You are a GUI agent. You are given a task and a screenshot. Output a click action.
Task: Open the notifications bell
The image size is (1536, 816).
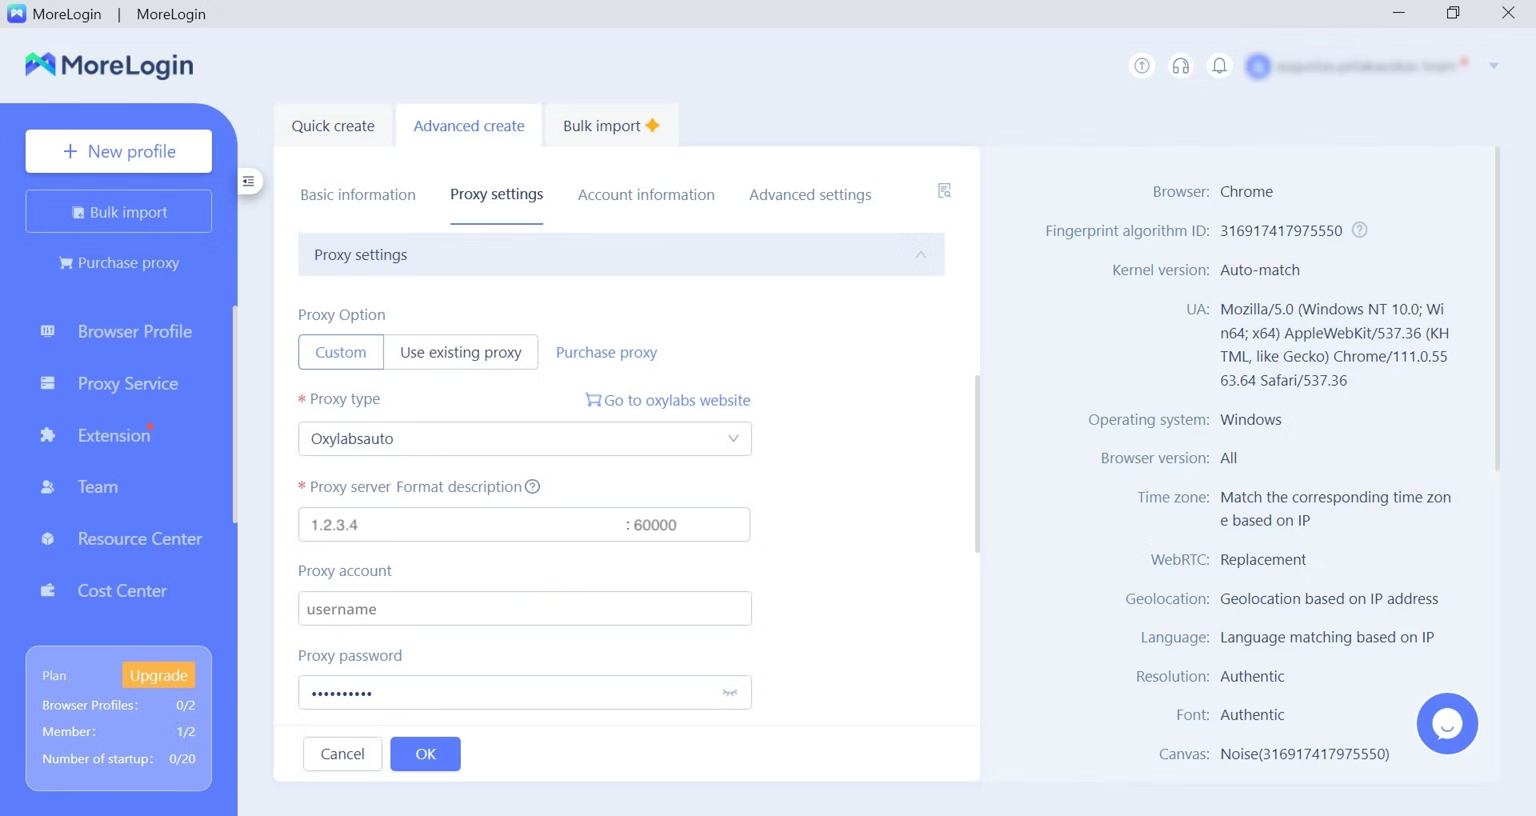pos(1219,66)
